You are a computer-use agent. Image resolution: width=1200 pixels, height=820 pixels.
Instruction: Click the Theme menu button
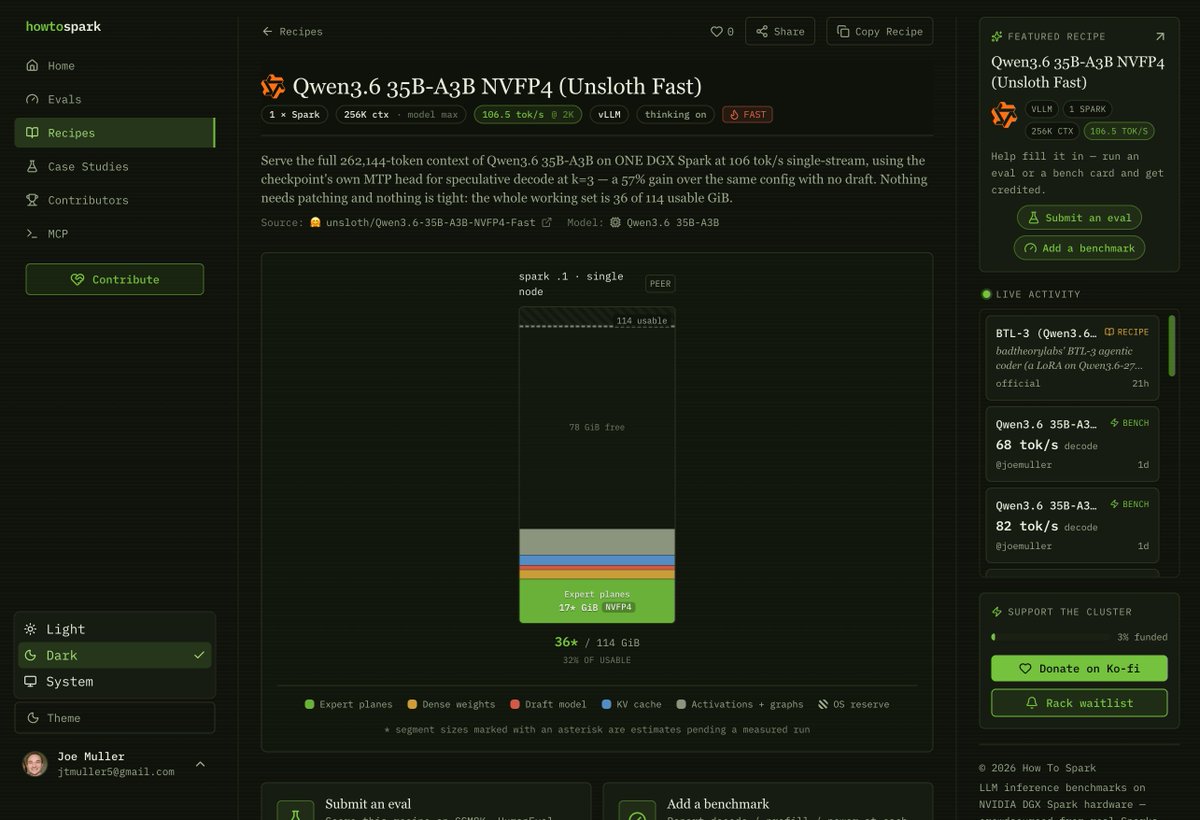tap(114, 718)
